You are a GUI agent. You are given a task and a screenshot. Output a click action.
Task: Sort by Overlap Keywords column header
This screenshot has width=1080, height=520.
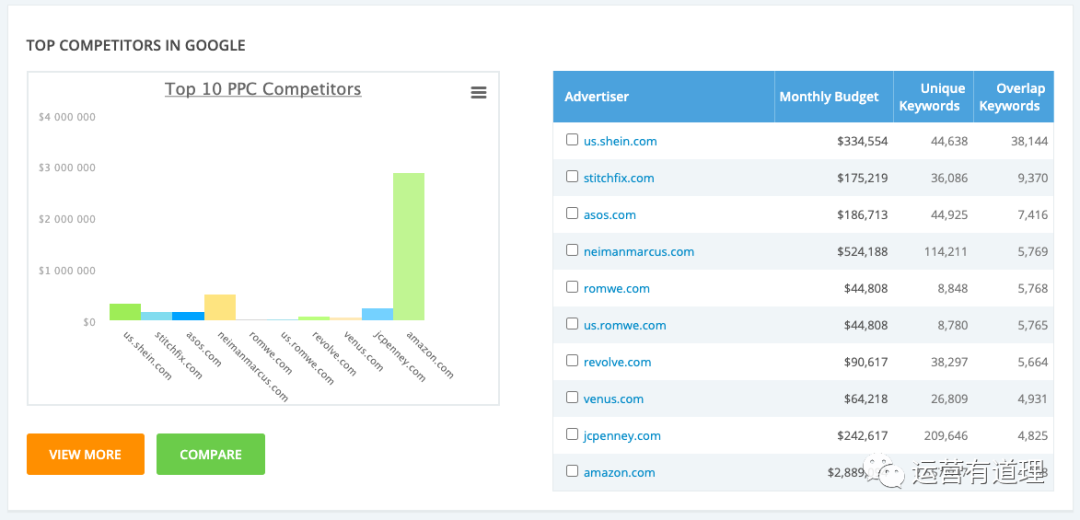point(1011,97)
